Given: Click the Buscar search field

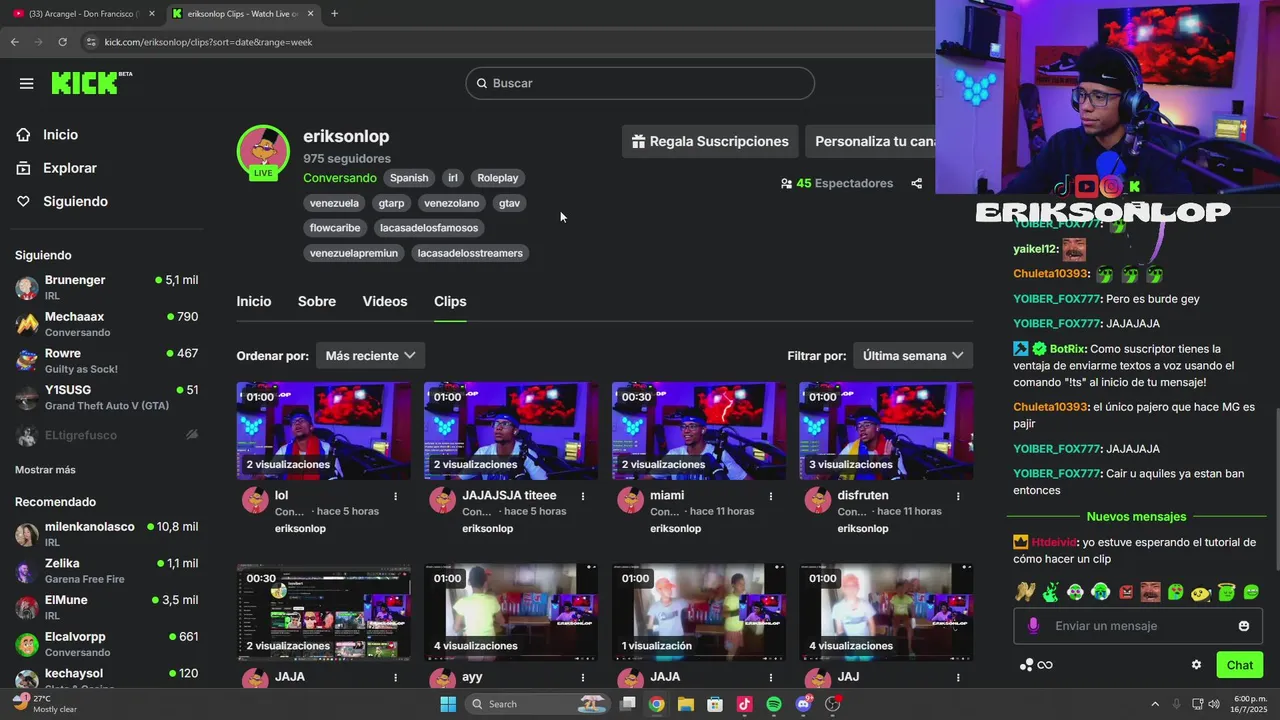Looking at the screenshot, I should point(640,83).
